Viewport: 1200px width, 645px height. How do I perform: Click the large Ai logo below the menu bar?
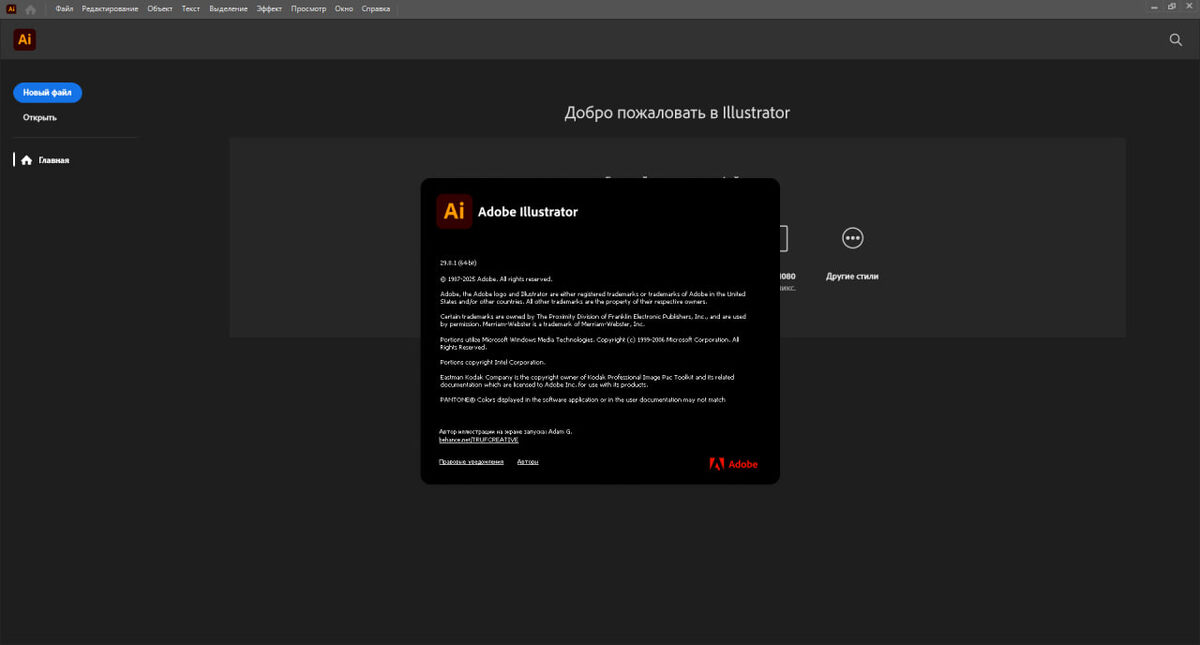tap(25, 40)
